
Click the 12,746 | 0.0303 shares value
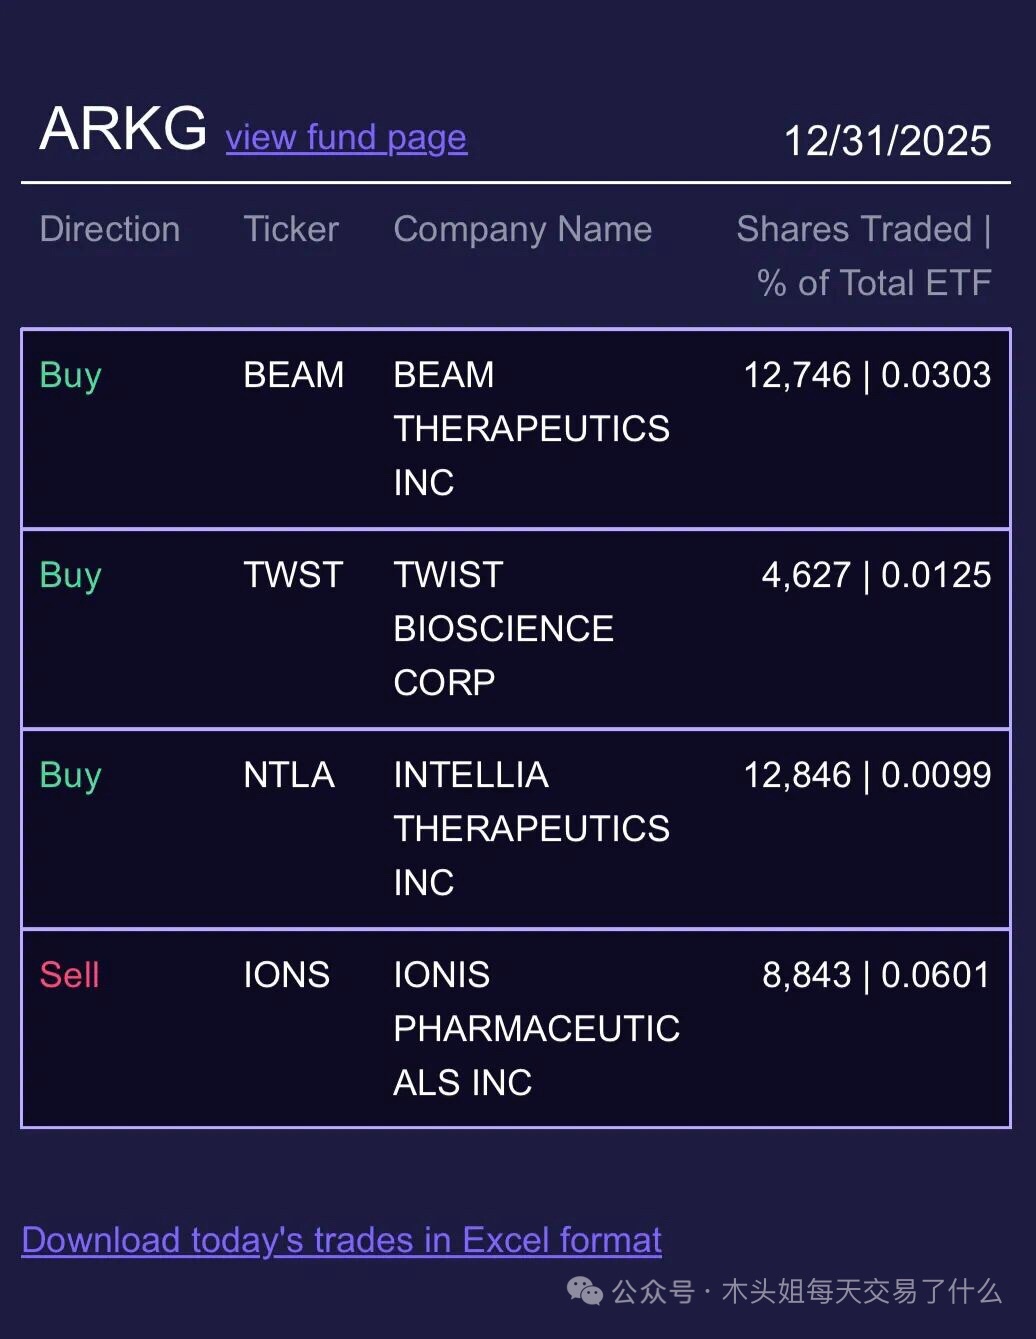click(867, 375)
